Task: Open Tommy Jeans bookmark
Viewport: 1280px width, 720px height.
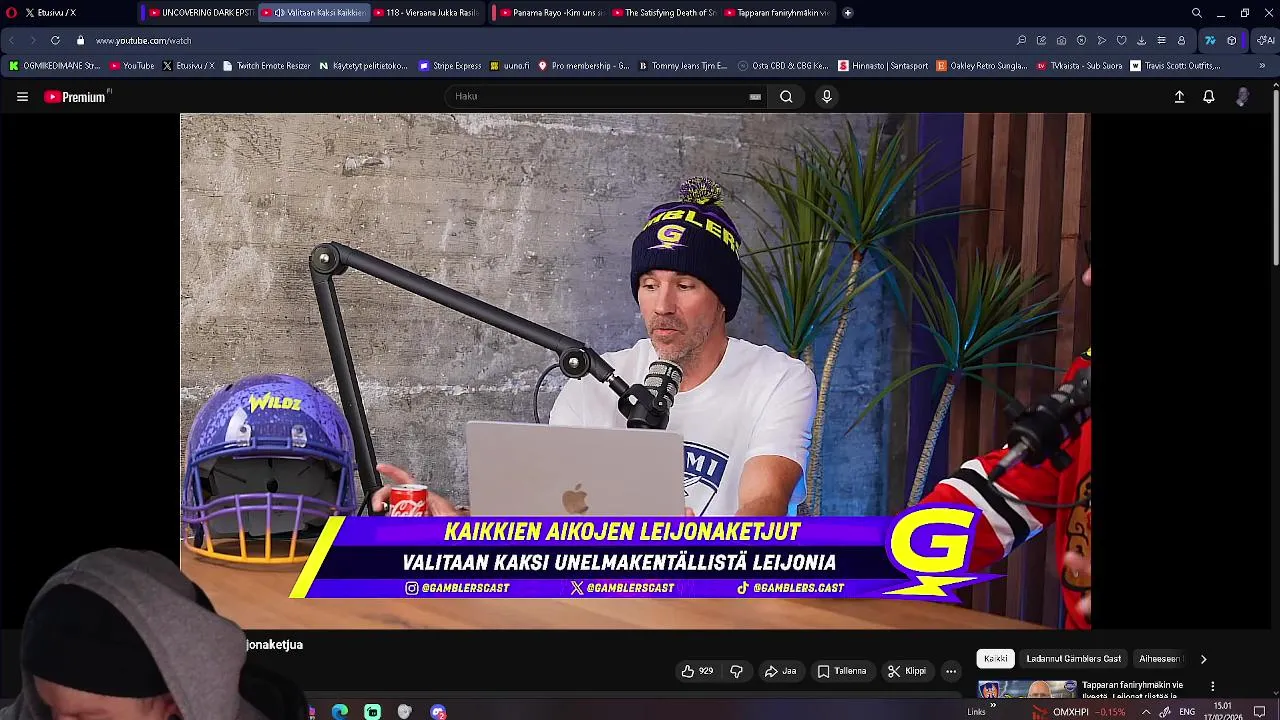Action: tap(683, 66)
